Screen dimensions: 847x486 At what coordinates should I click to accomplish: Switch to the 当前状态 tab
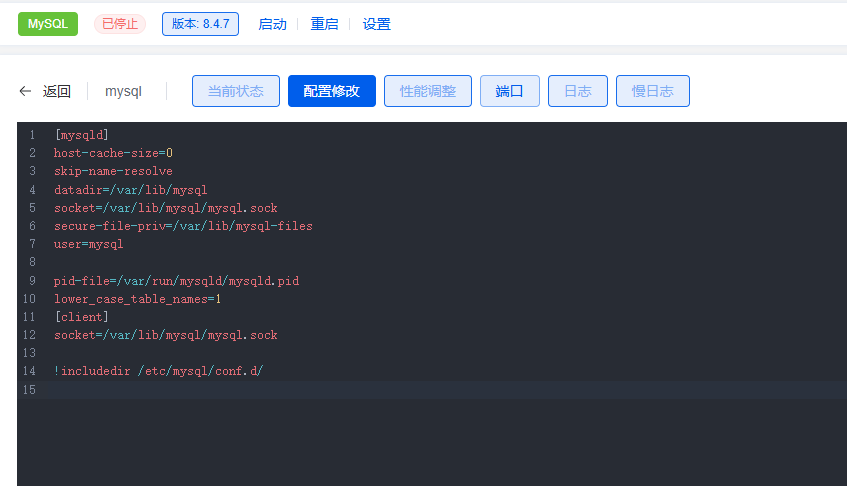236,91
